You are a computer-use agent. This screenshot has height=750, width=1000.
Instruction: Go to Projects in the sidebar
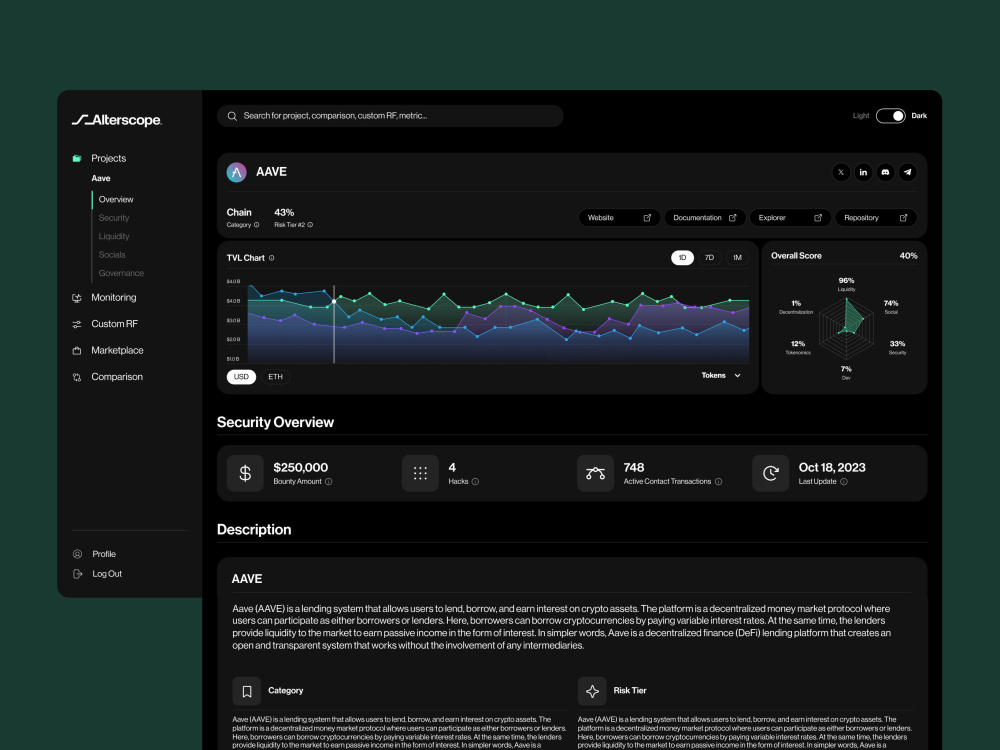[108, 158]
